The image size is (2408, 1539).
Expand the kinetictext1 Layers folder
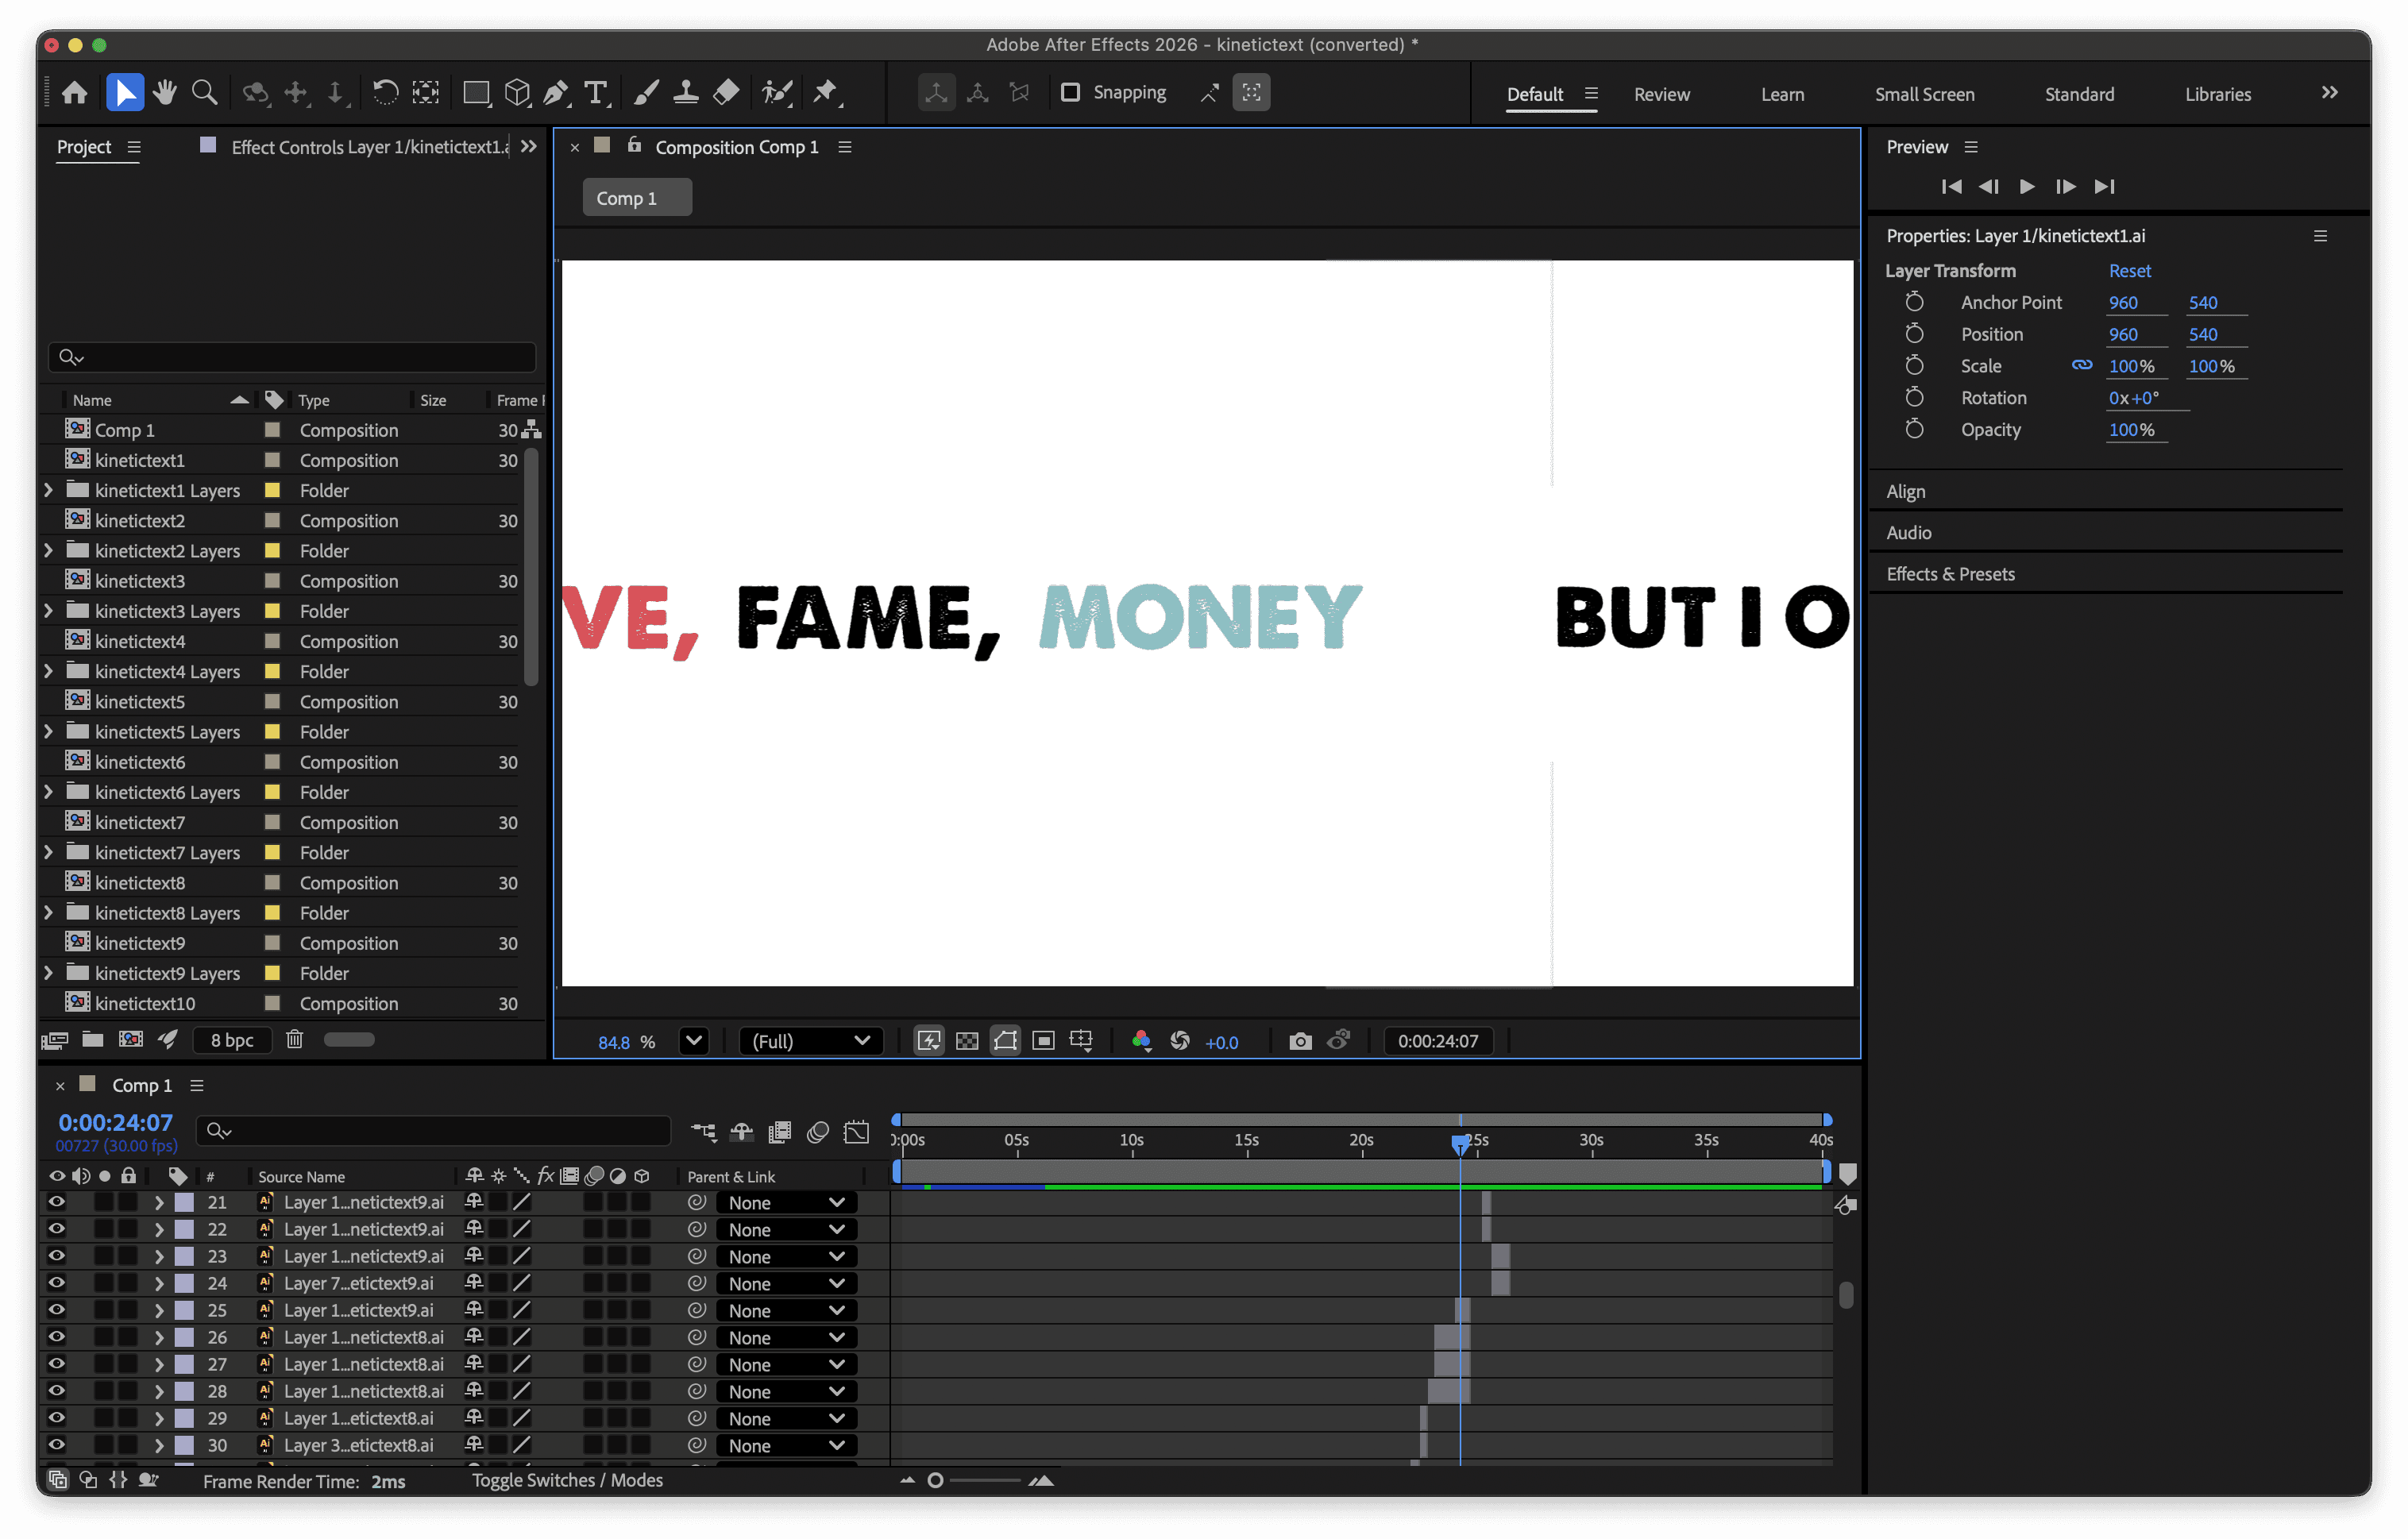[48, 490]
